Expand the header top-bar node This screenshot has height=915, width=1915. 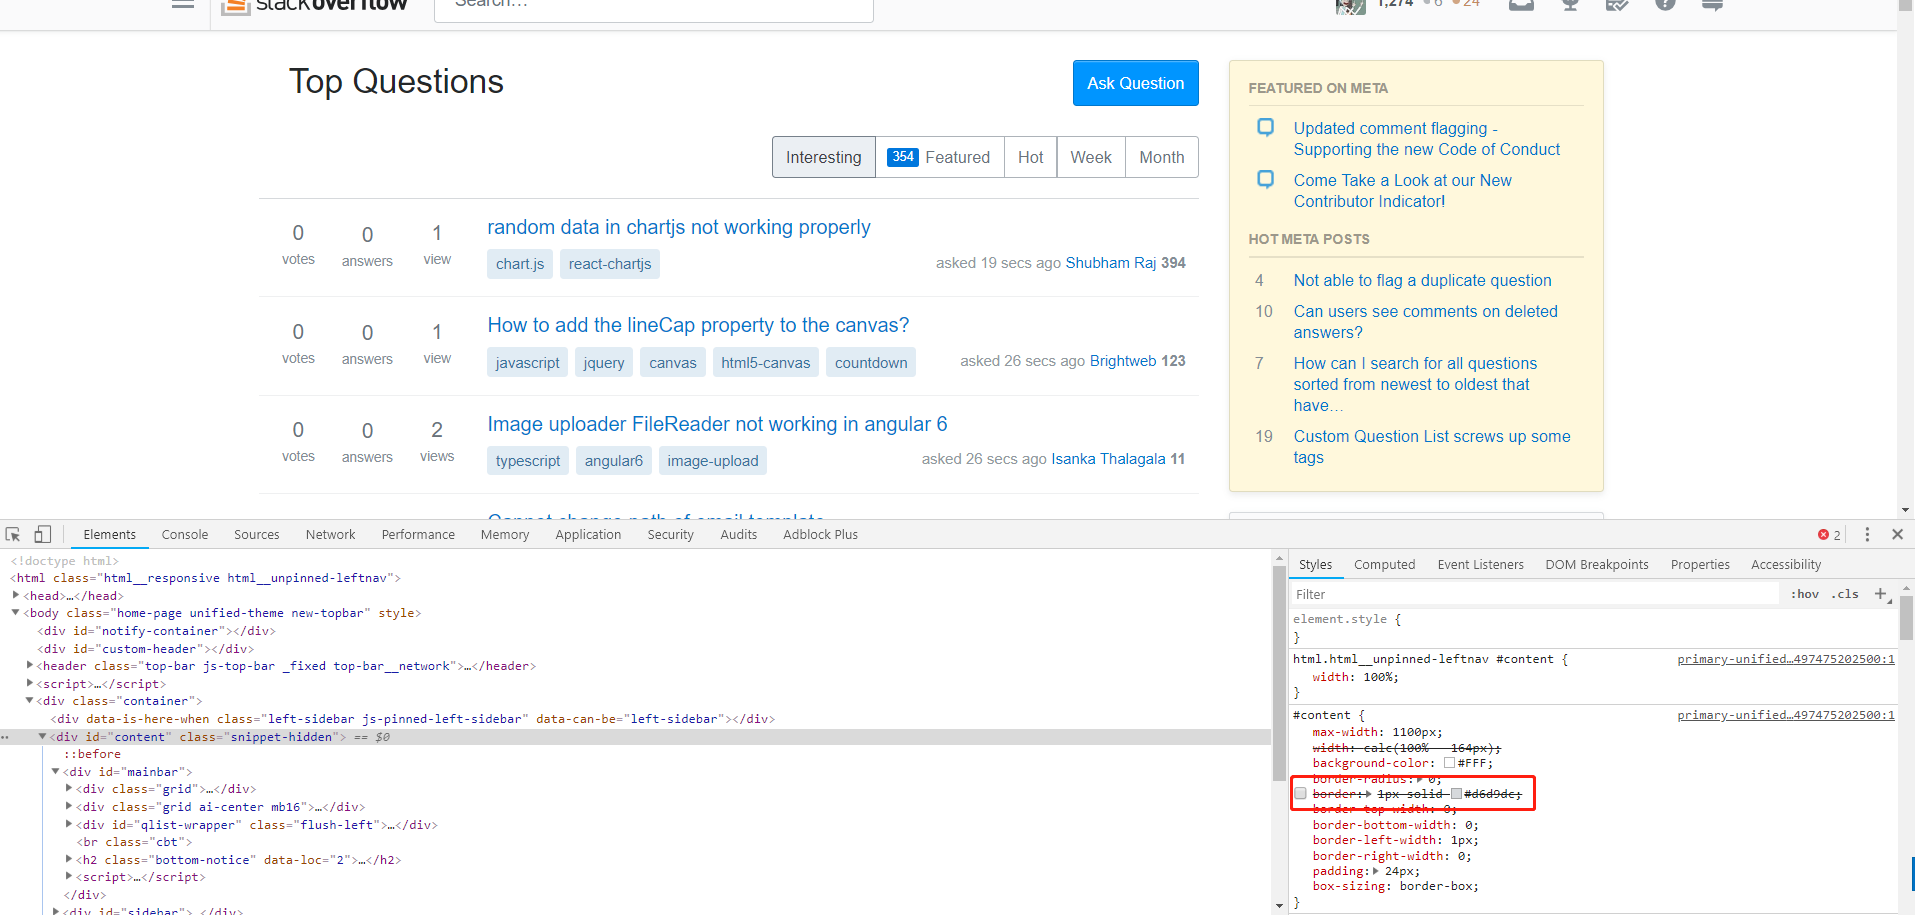30,665
